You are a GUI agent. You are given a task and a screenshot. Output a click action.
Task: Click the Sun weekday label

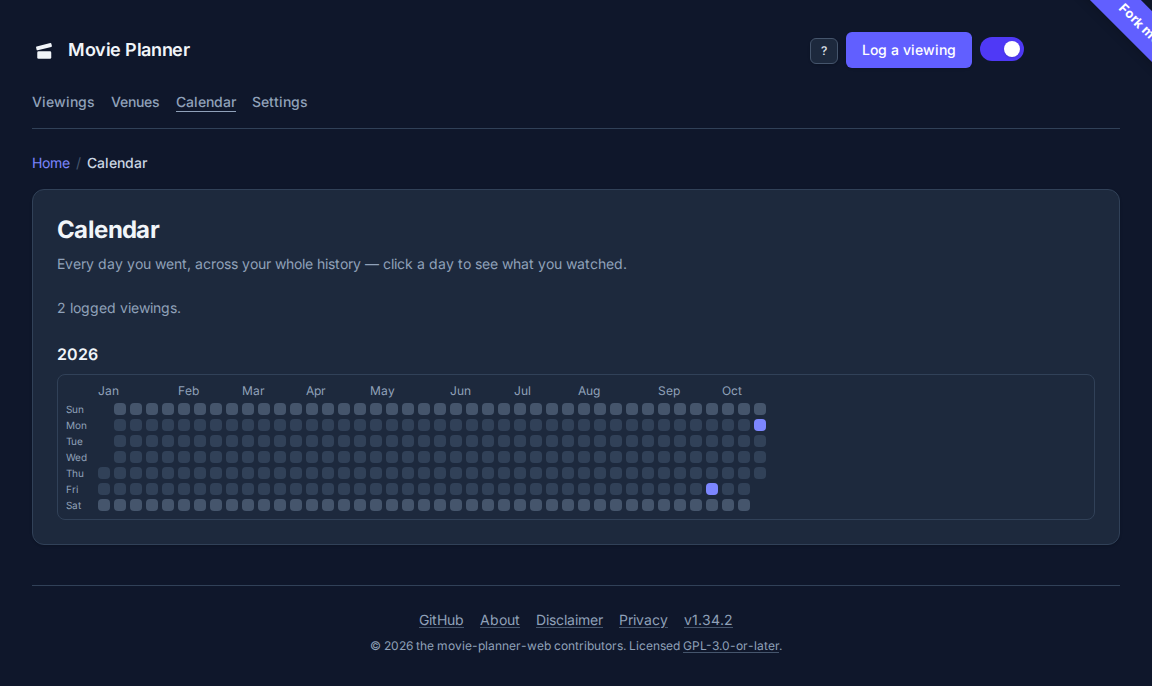[75, 410]
